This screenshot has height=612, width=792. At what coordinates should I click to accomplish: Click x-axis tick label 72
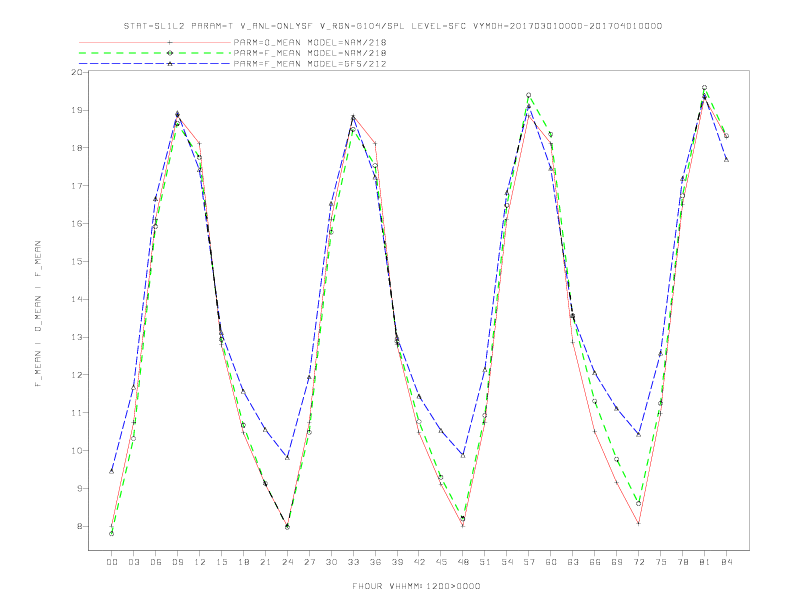[x=638, y=562]
